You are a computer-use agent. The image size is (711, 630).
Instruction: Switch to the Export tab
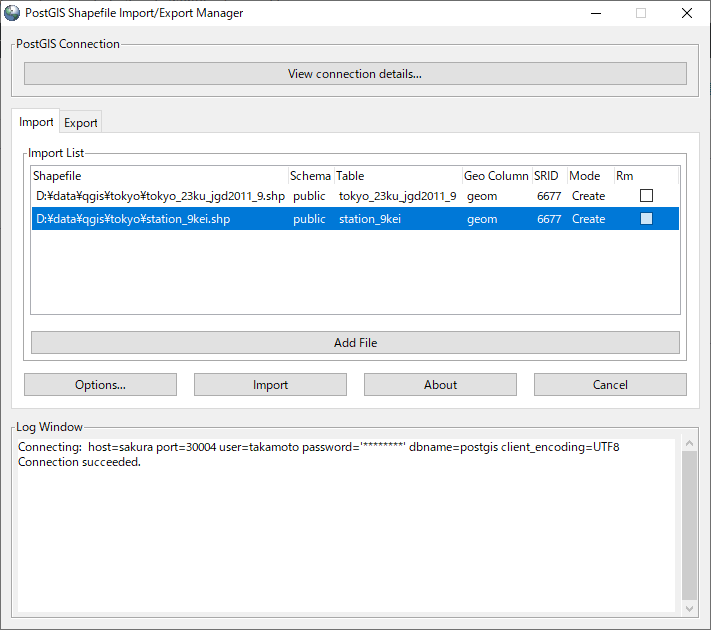tap(80, 122)
